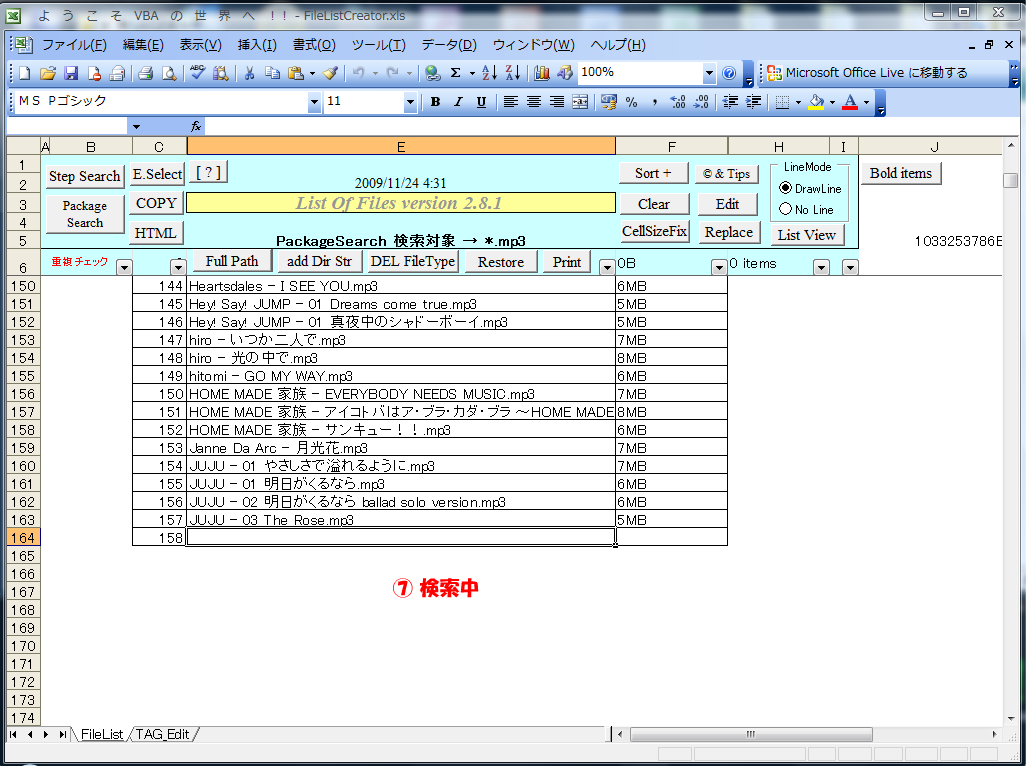
Task: Align cell text left
Action: tap(510, 102)
